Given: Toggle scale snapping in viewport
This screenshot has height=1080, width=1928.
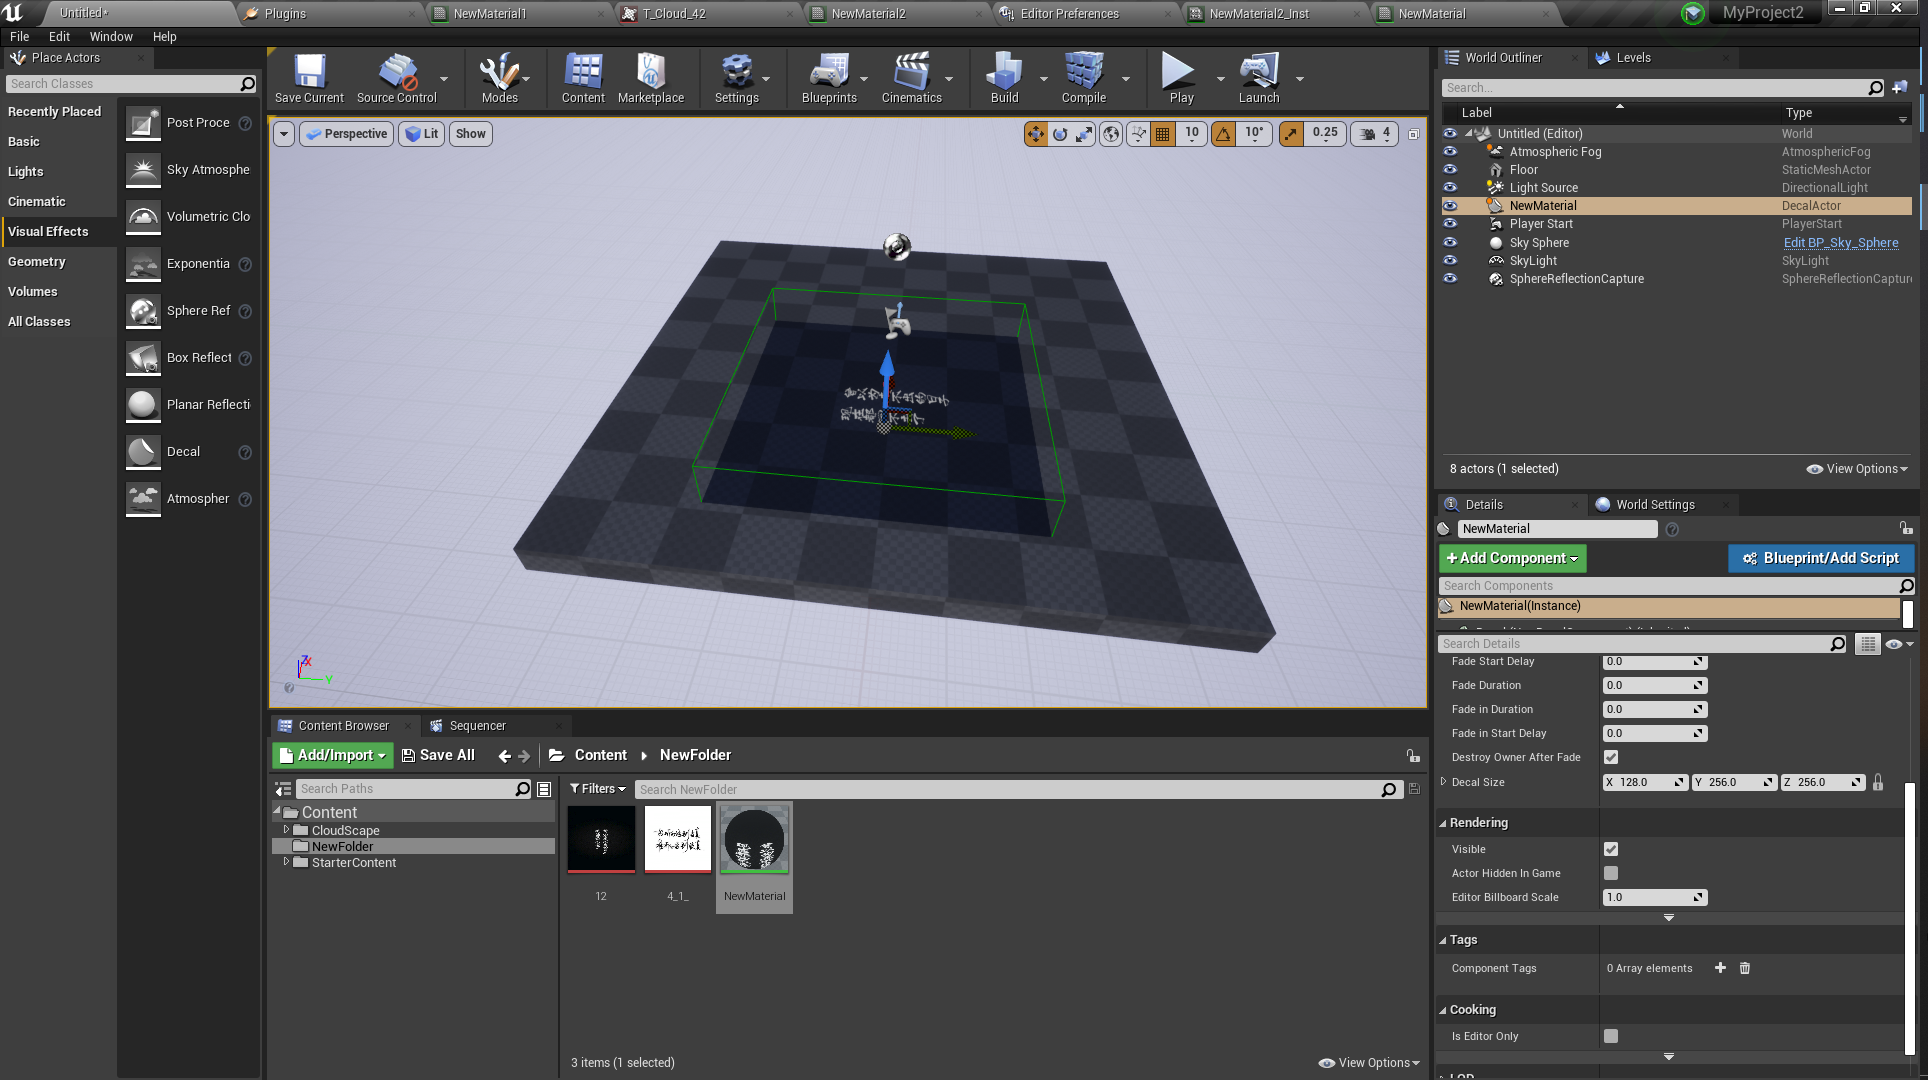Looking at the screenshot, I should pos(1291,134).
